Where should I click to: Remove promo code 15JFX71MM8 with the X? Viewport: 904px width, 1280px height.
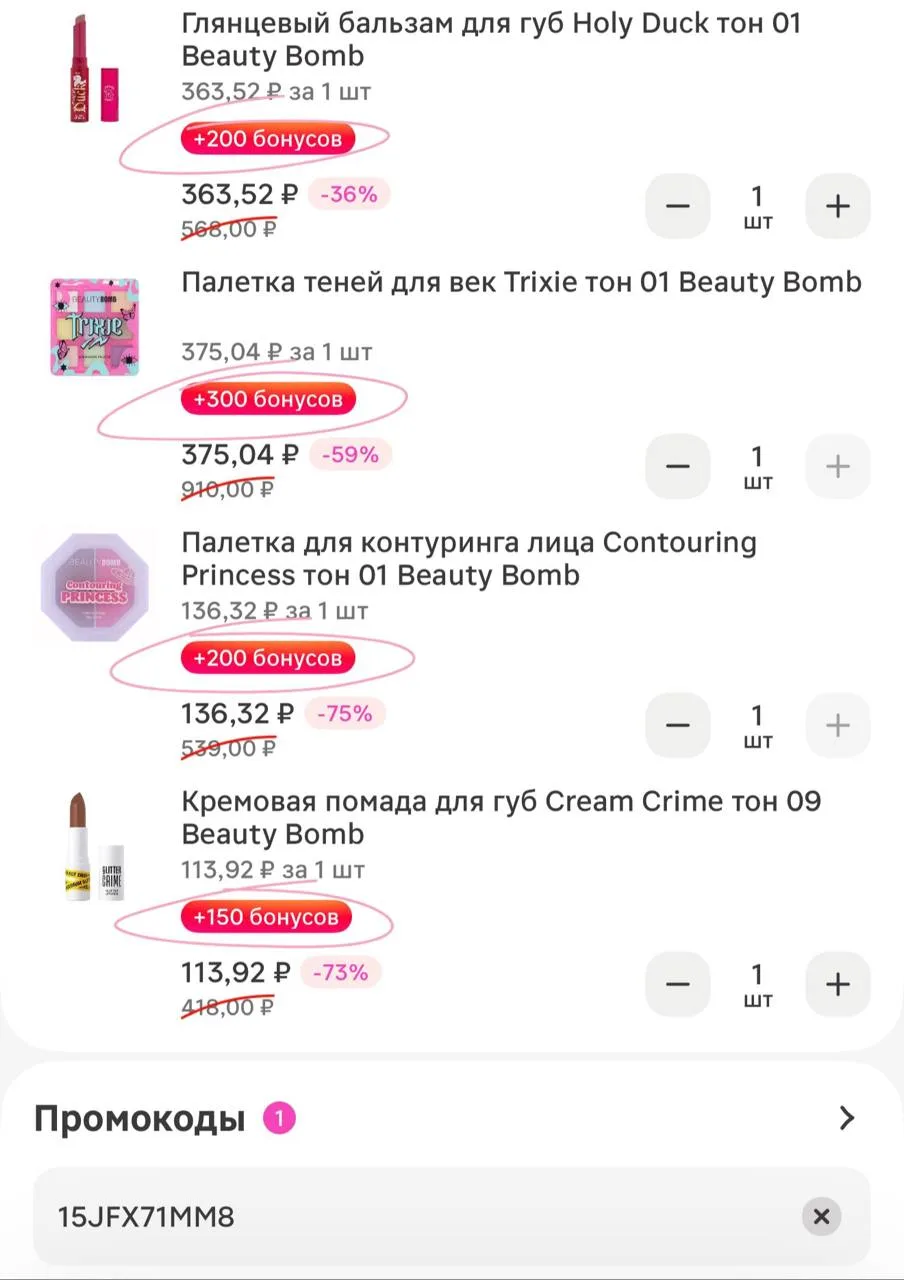(x=821, y=1217)
